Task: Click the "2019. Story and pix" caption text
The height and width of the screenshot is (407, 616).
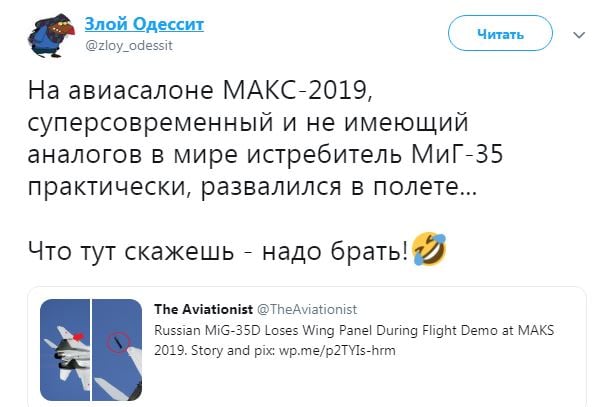Action: (215, 350)
